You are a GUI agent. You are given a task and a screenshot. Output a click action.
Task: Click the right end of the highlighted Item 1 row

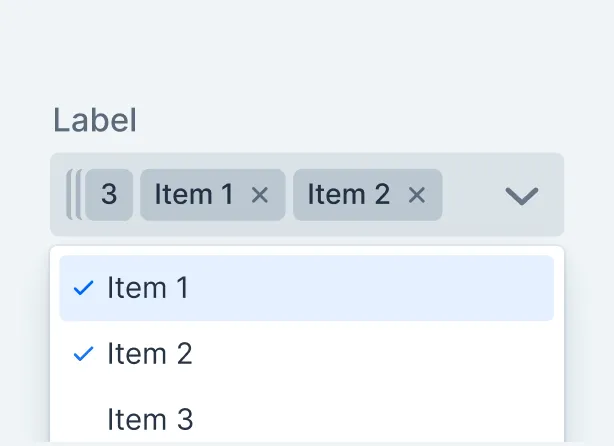coord(520,288)
